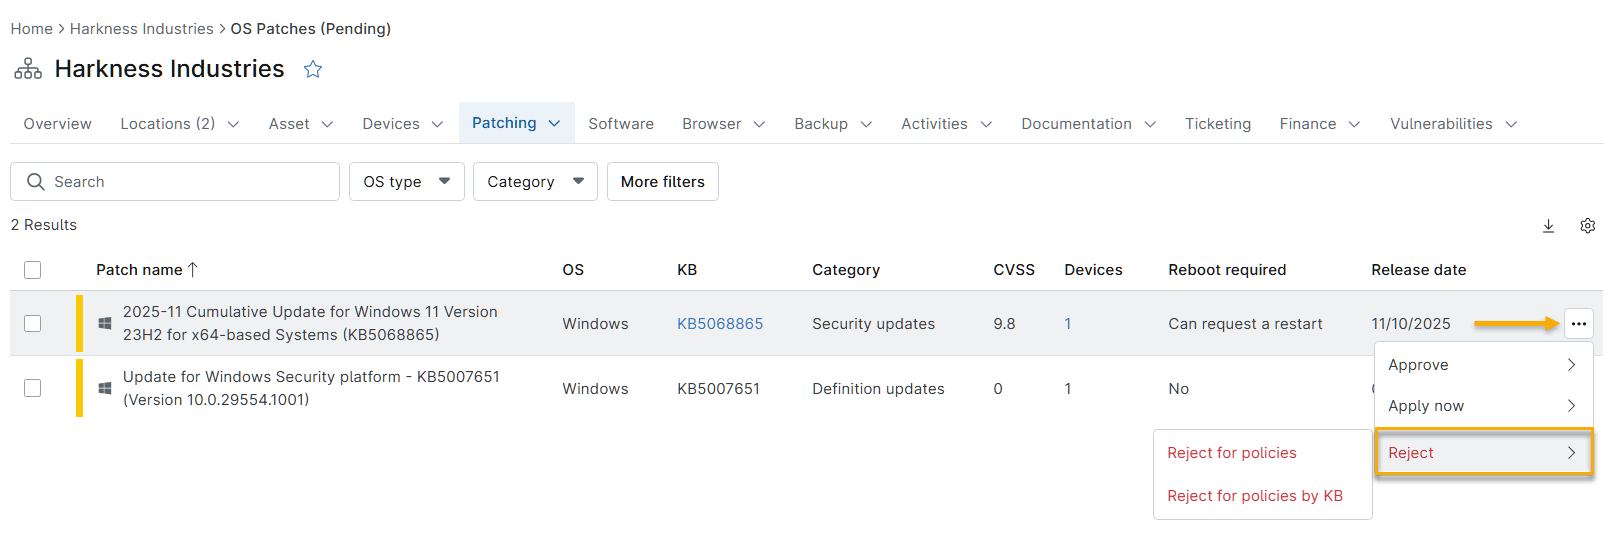
Task: Click the 2025-11 Cumulative Update patch name
Action: coord(310,323)
